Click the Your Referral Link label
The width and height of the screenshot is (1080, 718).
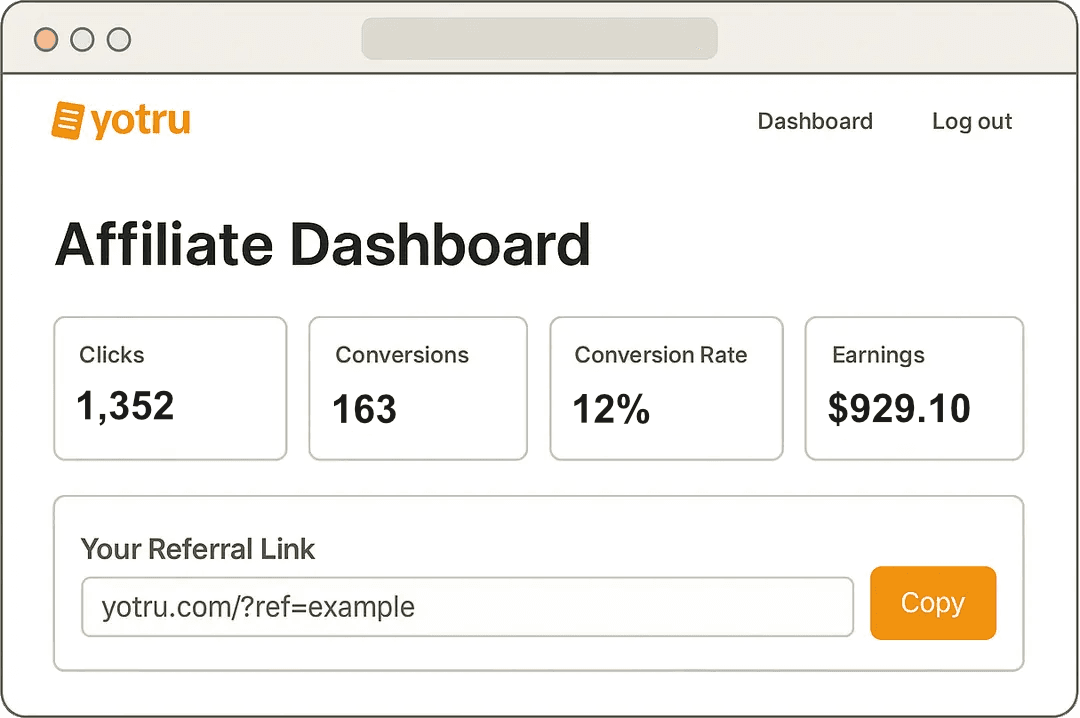point(197,549)
